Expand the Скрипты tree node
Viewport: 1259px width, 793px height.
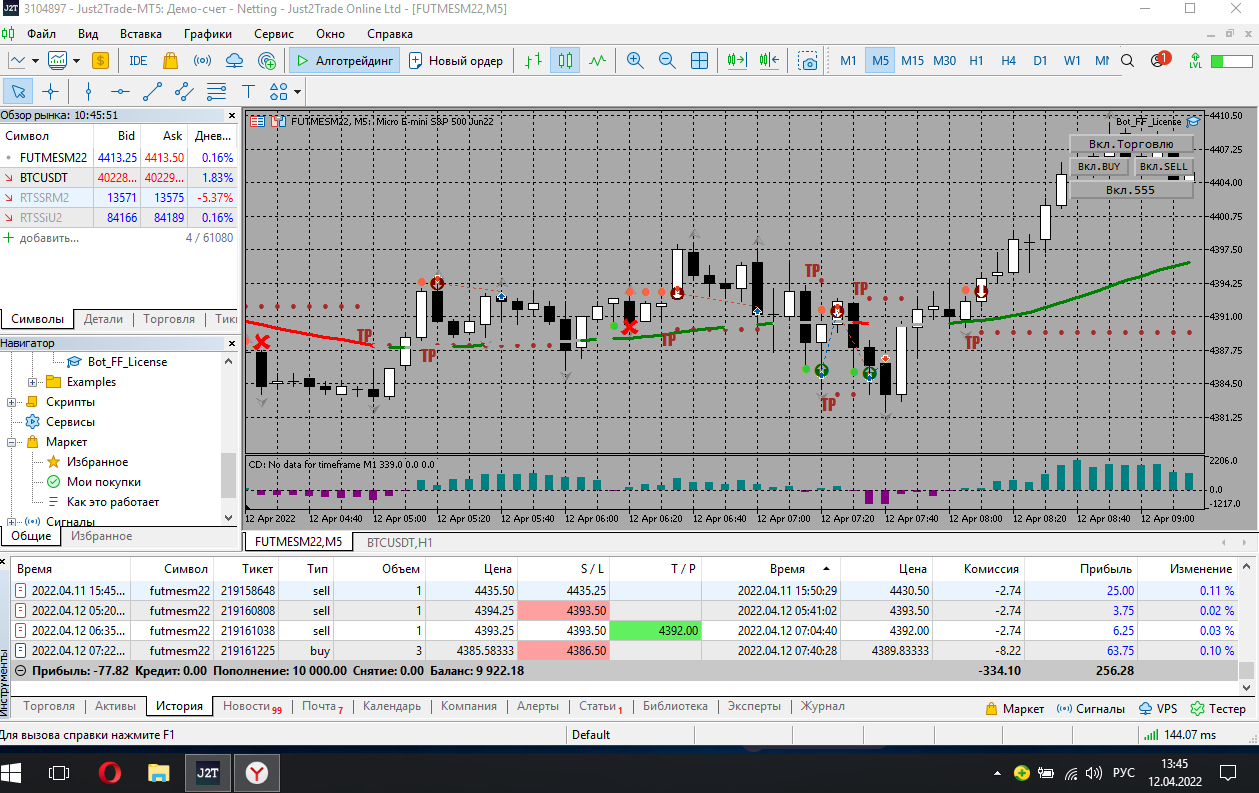tap(12, 402)
